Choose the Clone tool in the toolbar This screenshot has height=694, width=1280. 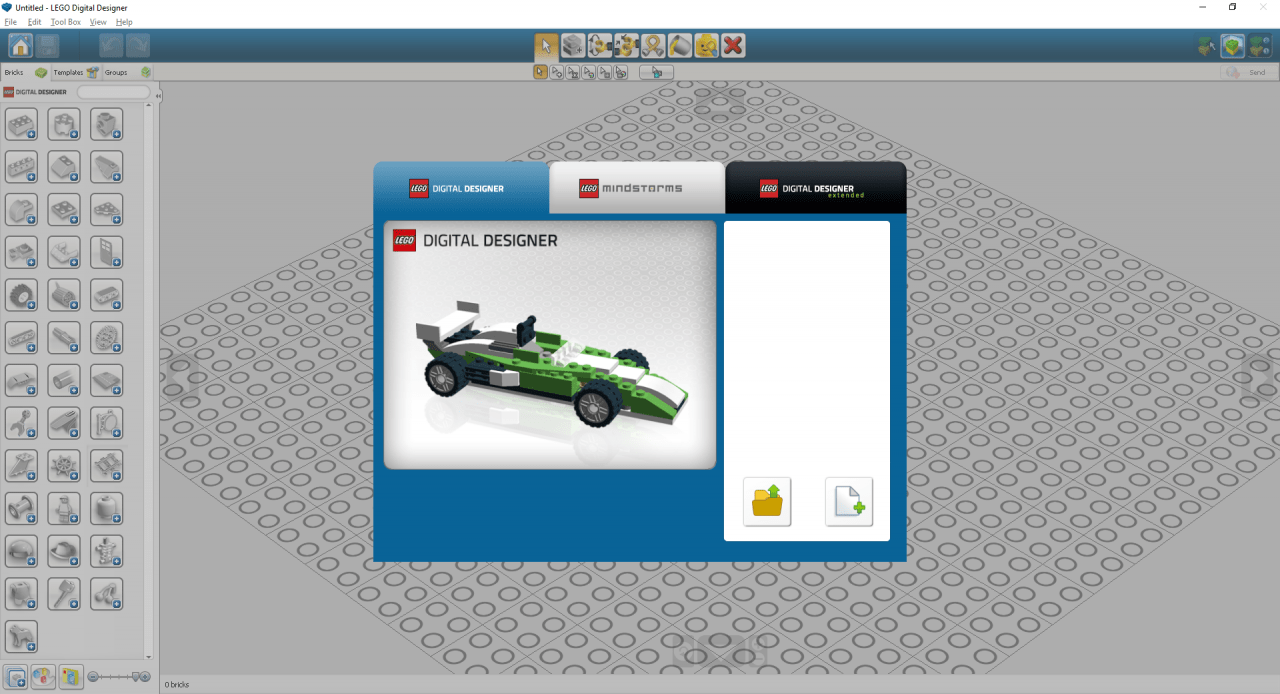pos(573,45)
